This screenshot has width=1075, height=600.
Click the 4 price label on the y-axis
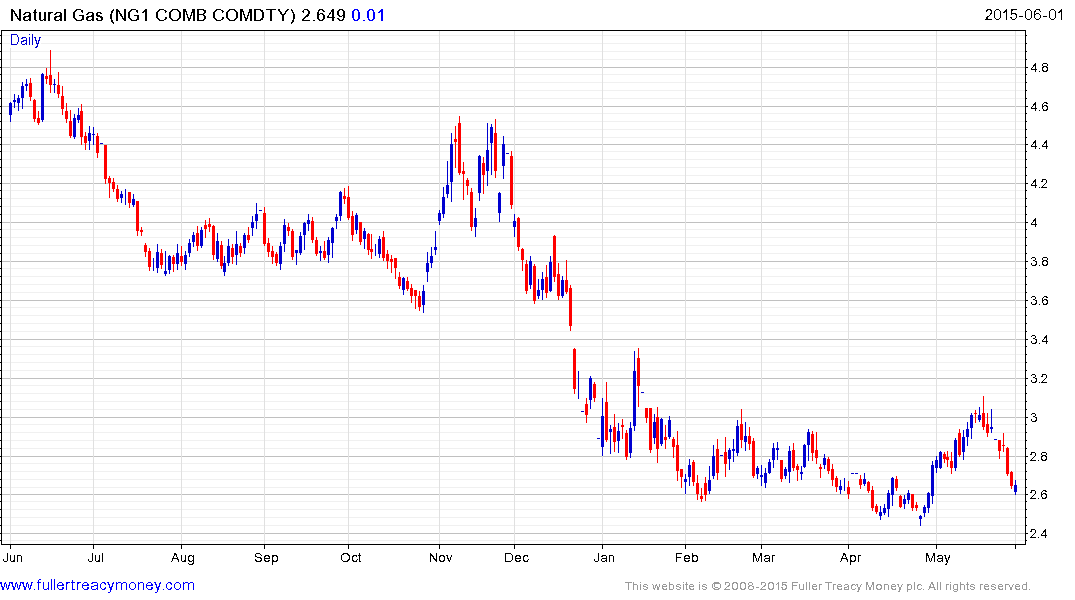[x=1034, y=223]
